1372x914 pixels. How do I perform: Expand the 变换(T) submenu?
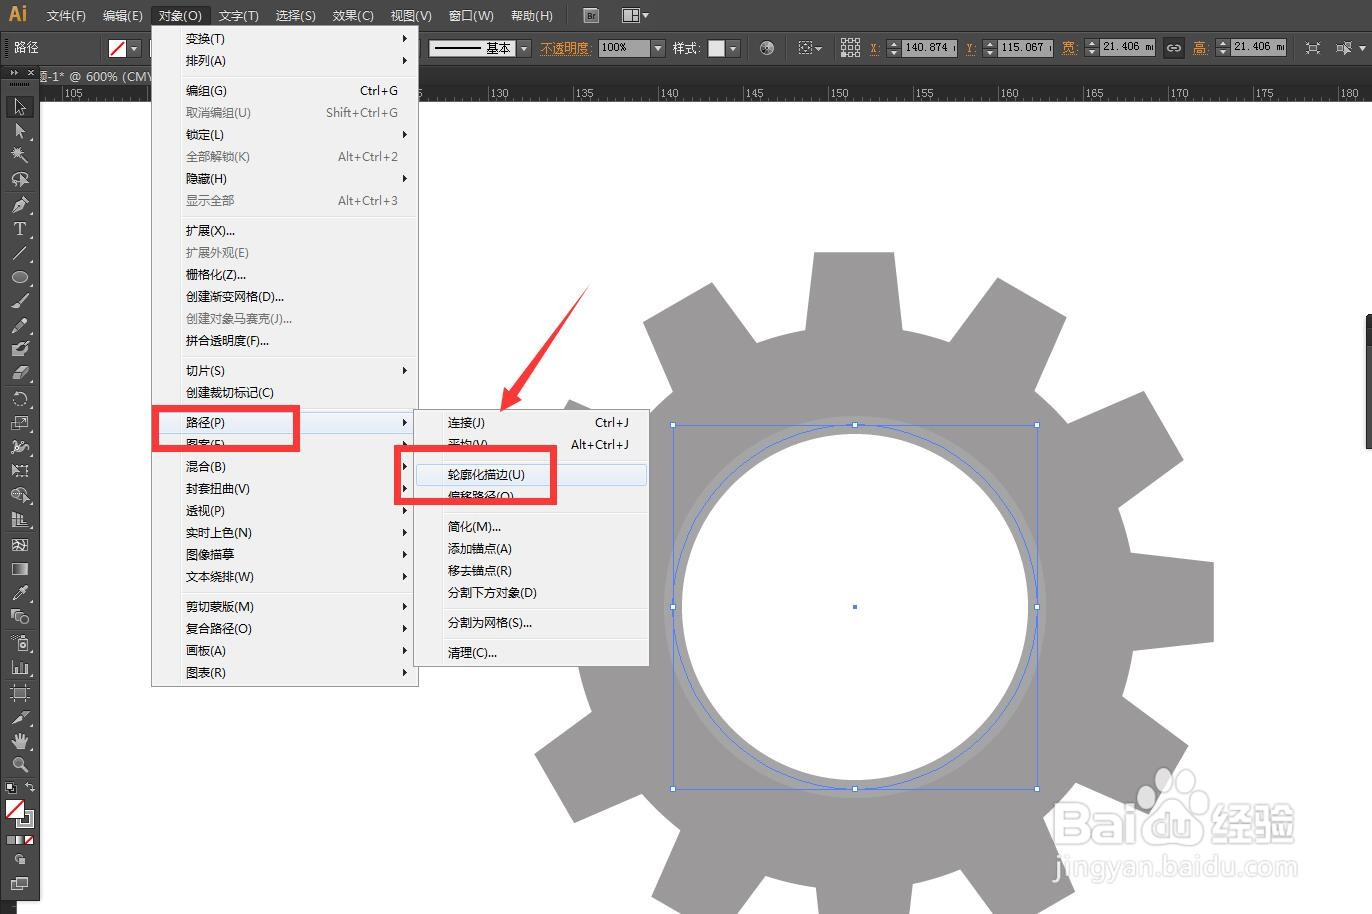pyautogui.click(x=285, y=38)
